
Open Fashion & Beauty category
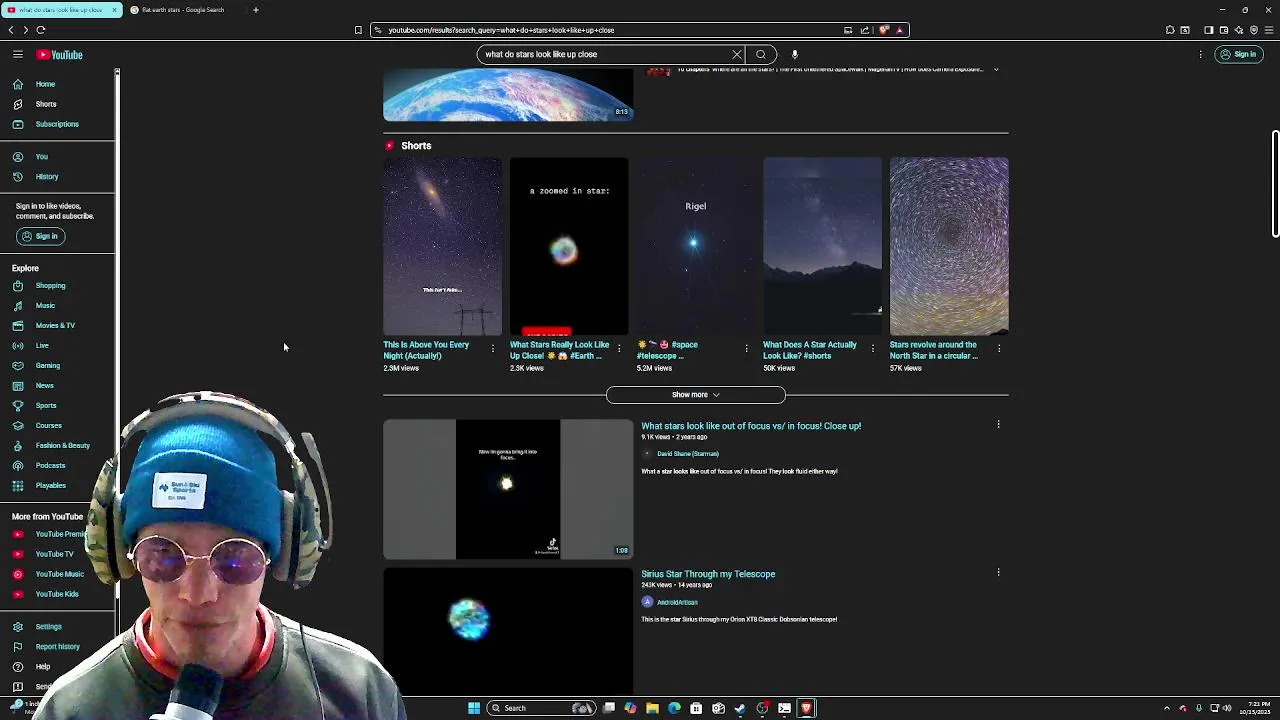click(x=62, y=446)
